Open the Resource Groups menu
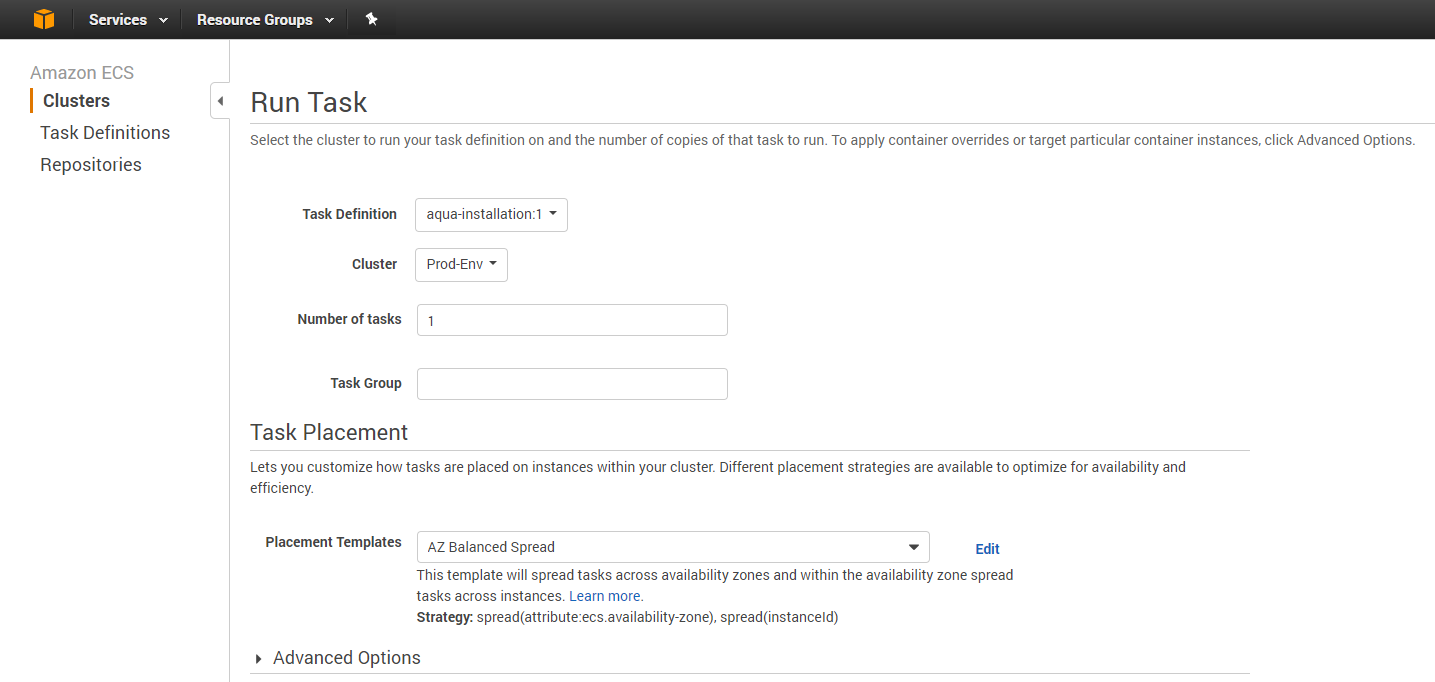 tap(265, 20)
